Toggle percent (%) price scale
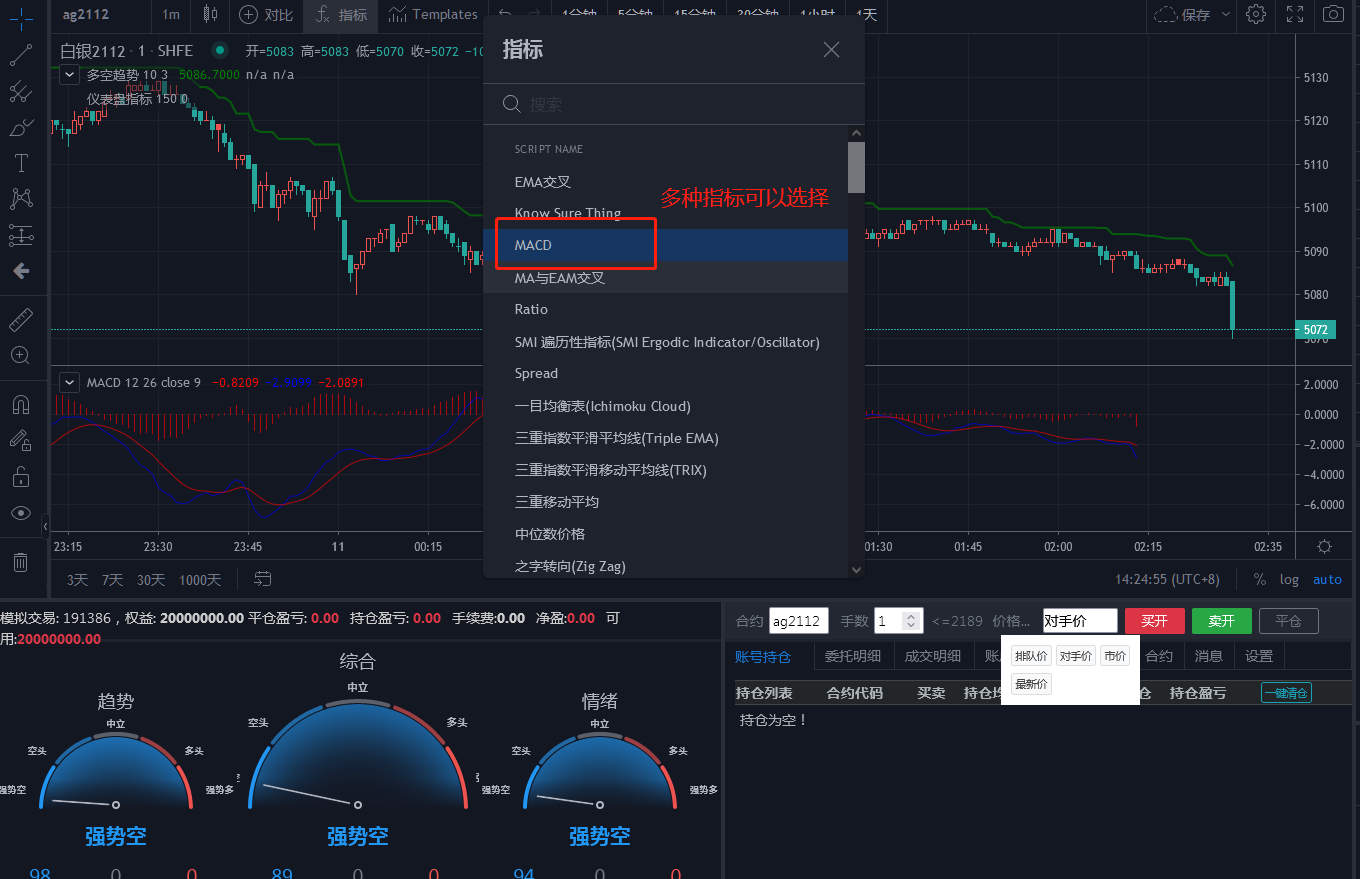Image resolution: width=1360 pixels, height=879 pixels. pos(1259,580)
